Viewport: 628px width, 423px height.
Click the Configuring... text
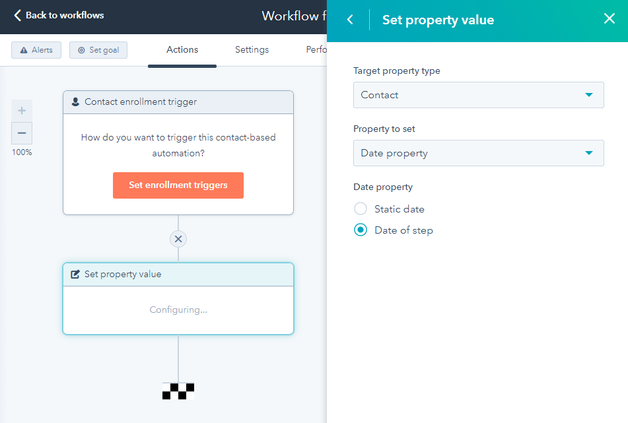178,310
